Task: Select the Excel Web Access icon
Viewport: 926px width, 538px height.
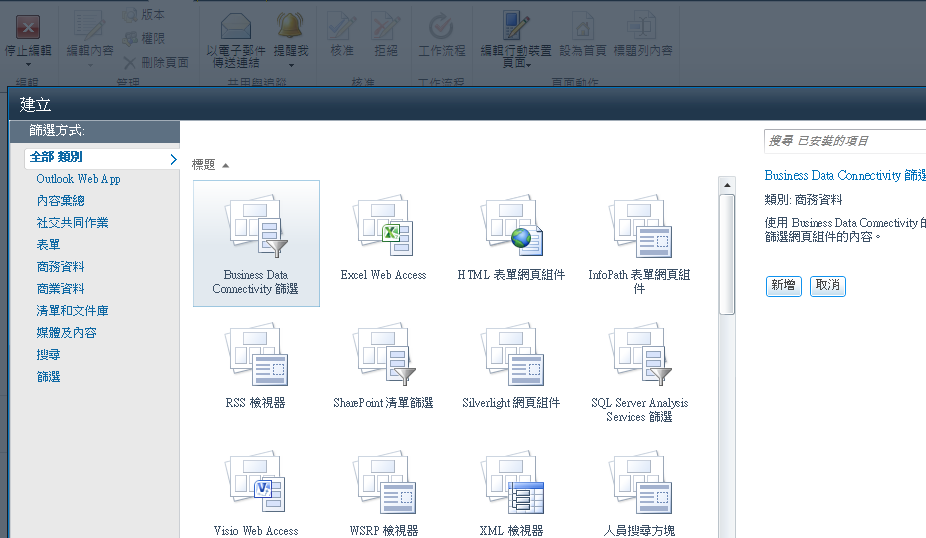Action: click(383, 228)
